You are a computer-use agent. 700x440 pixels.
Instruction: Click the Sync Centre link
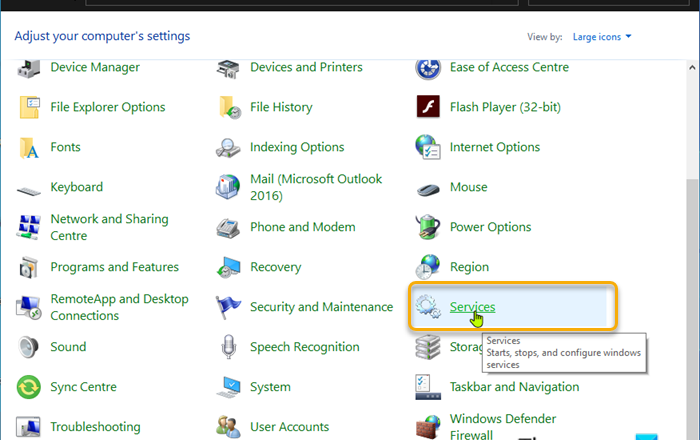click(x=83, y=387)
